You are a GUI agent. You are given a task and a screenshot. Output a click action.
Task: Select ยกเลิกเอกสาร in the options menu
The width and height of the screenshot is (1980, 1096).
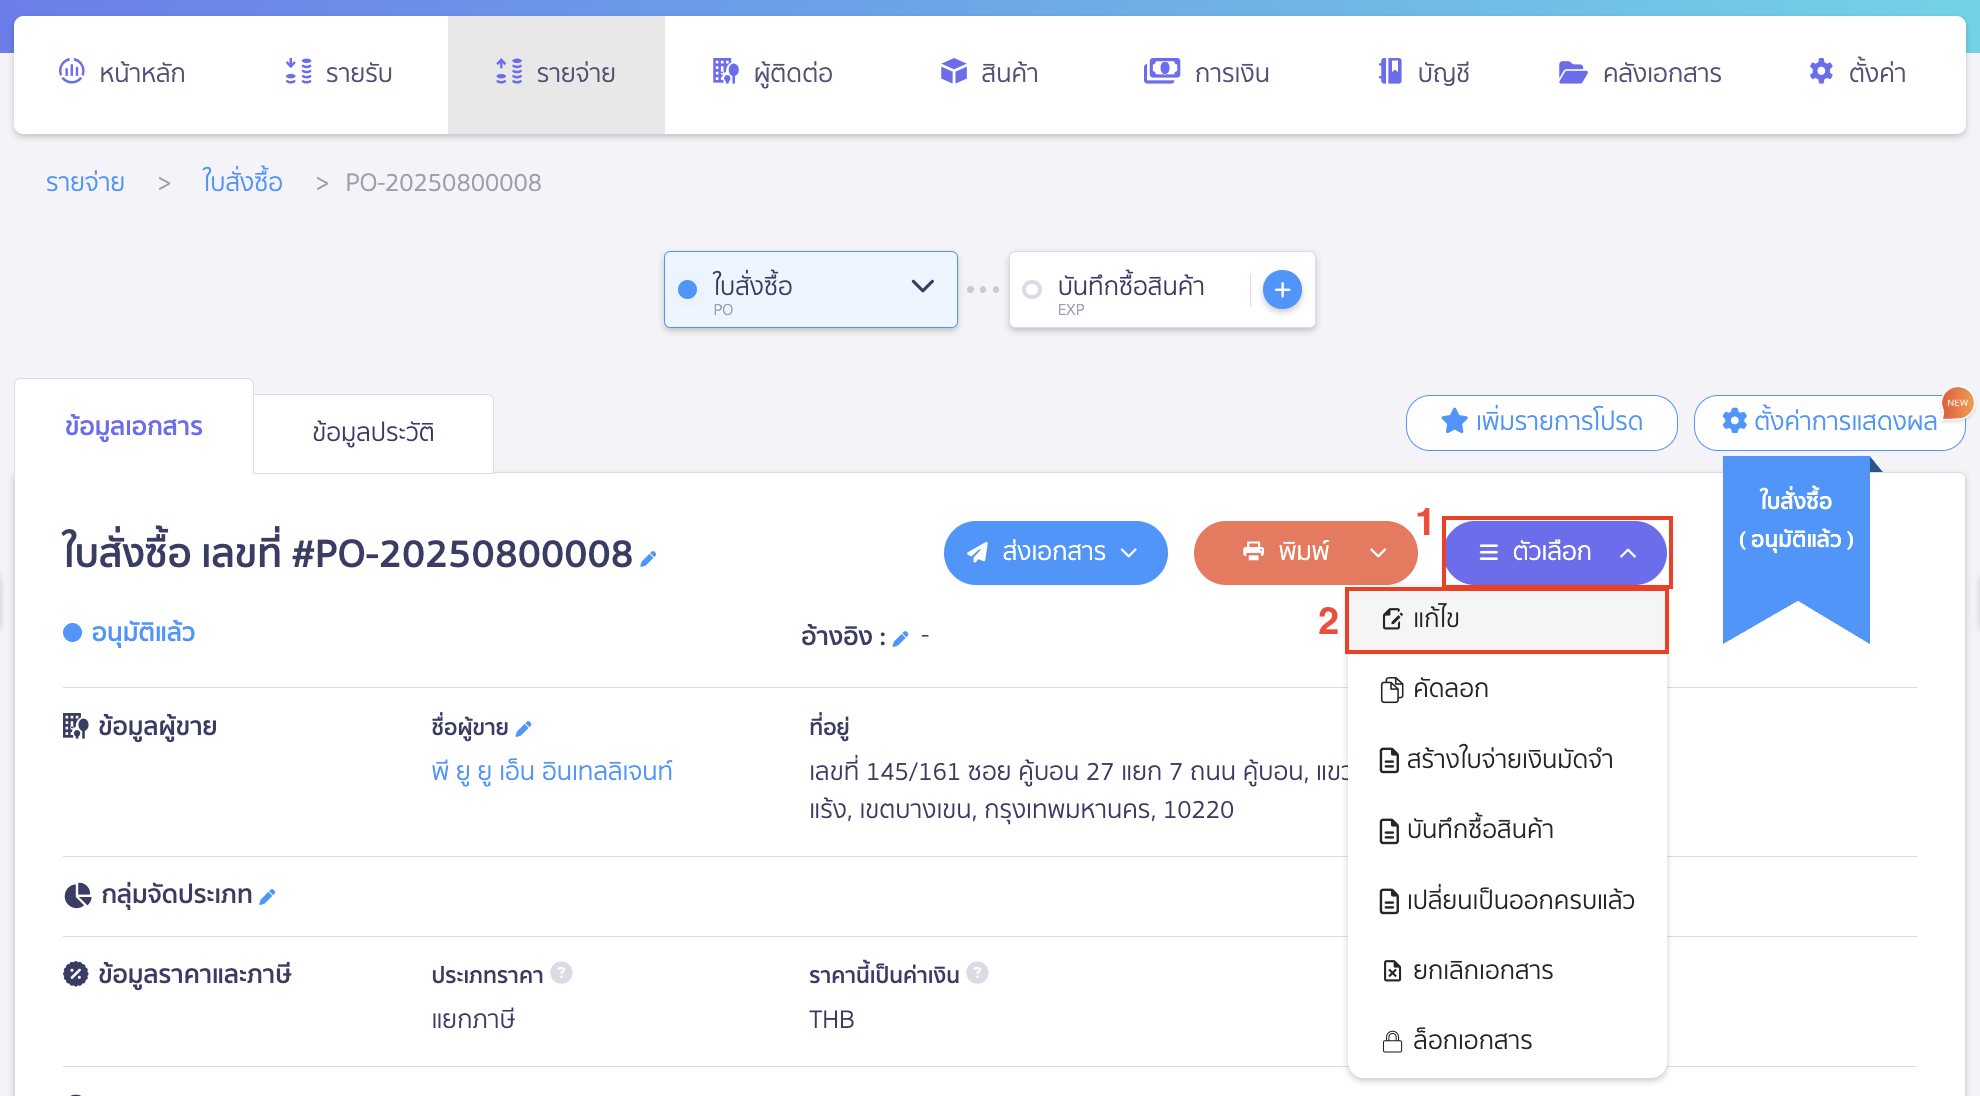[1482, 970]
